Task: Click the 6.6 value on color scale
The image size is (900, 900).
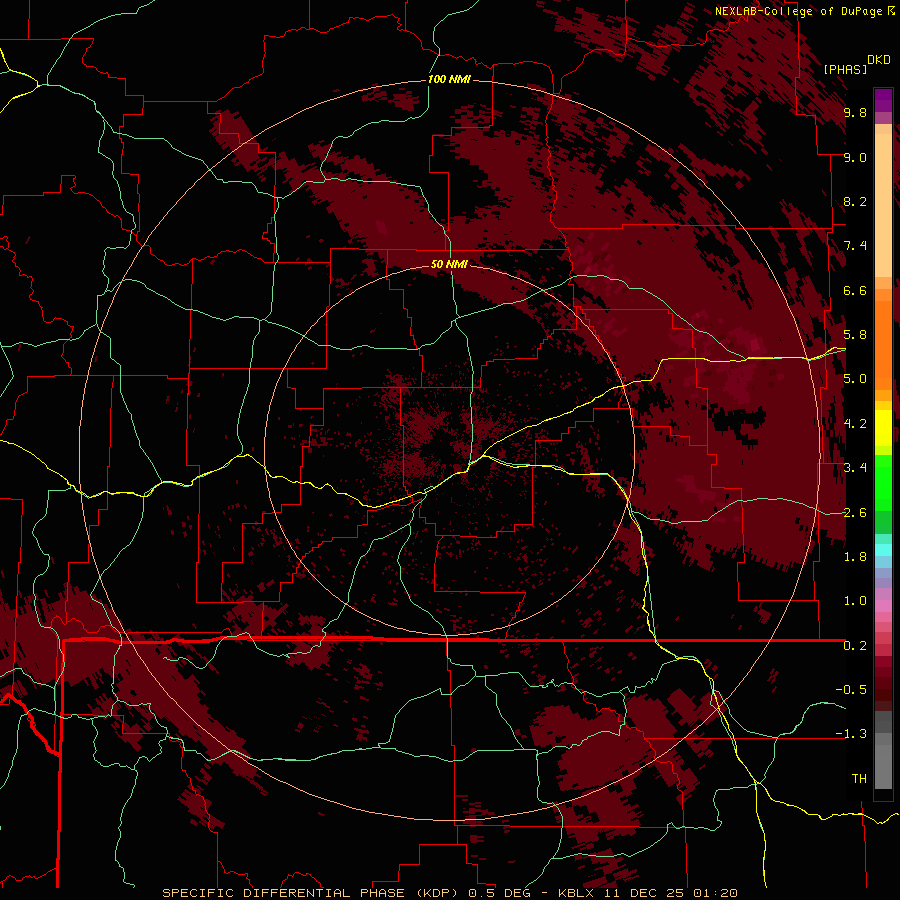Action: [855, 290]
